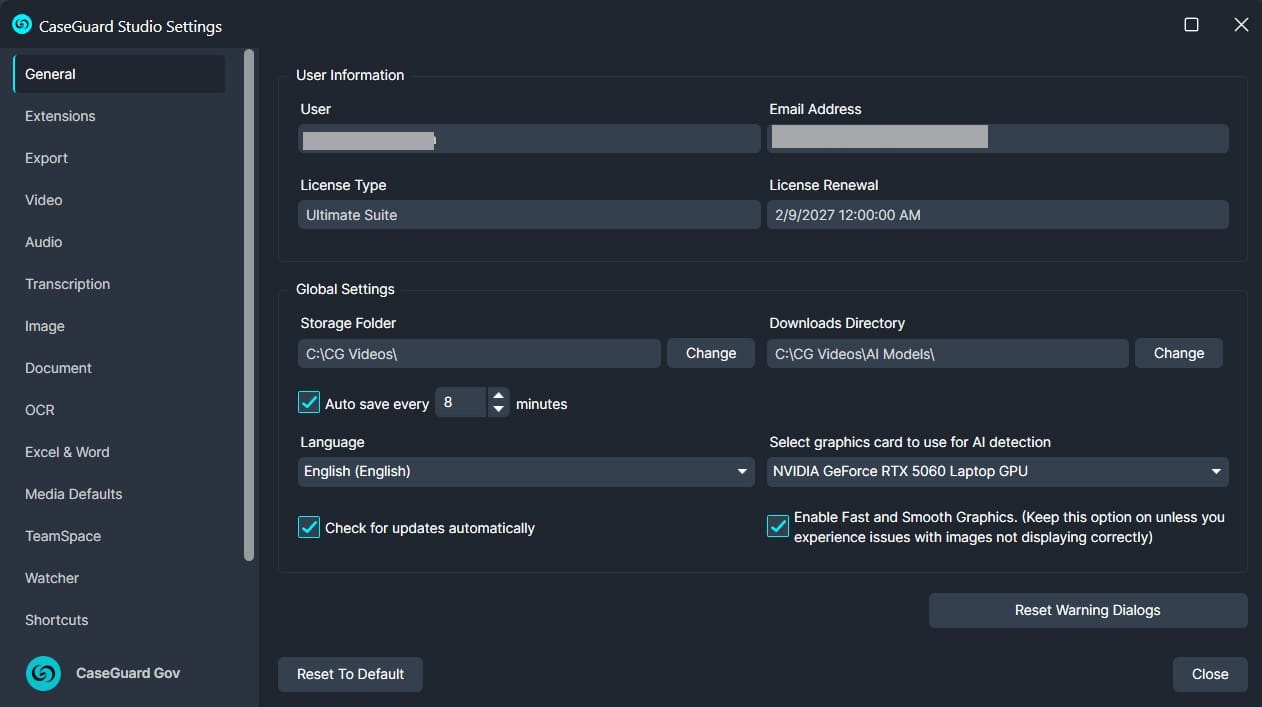Select the OCR settings tab

pyautogui.click(x=40, y=410)
